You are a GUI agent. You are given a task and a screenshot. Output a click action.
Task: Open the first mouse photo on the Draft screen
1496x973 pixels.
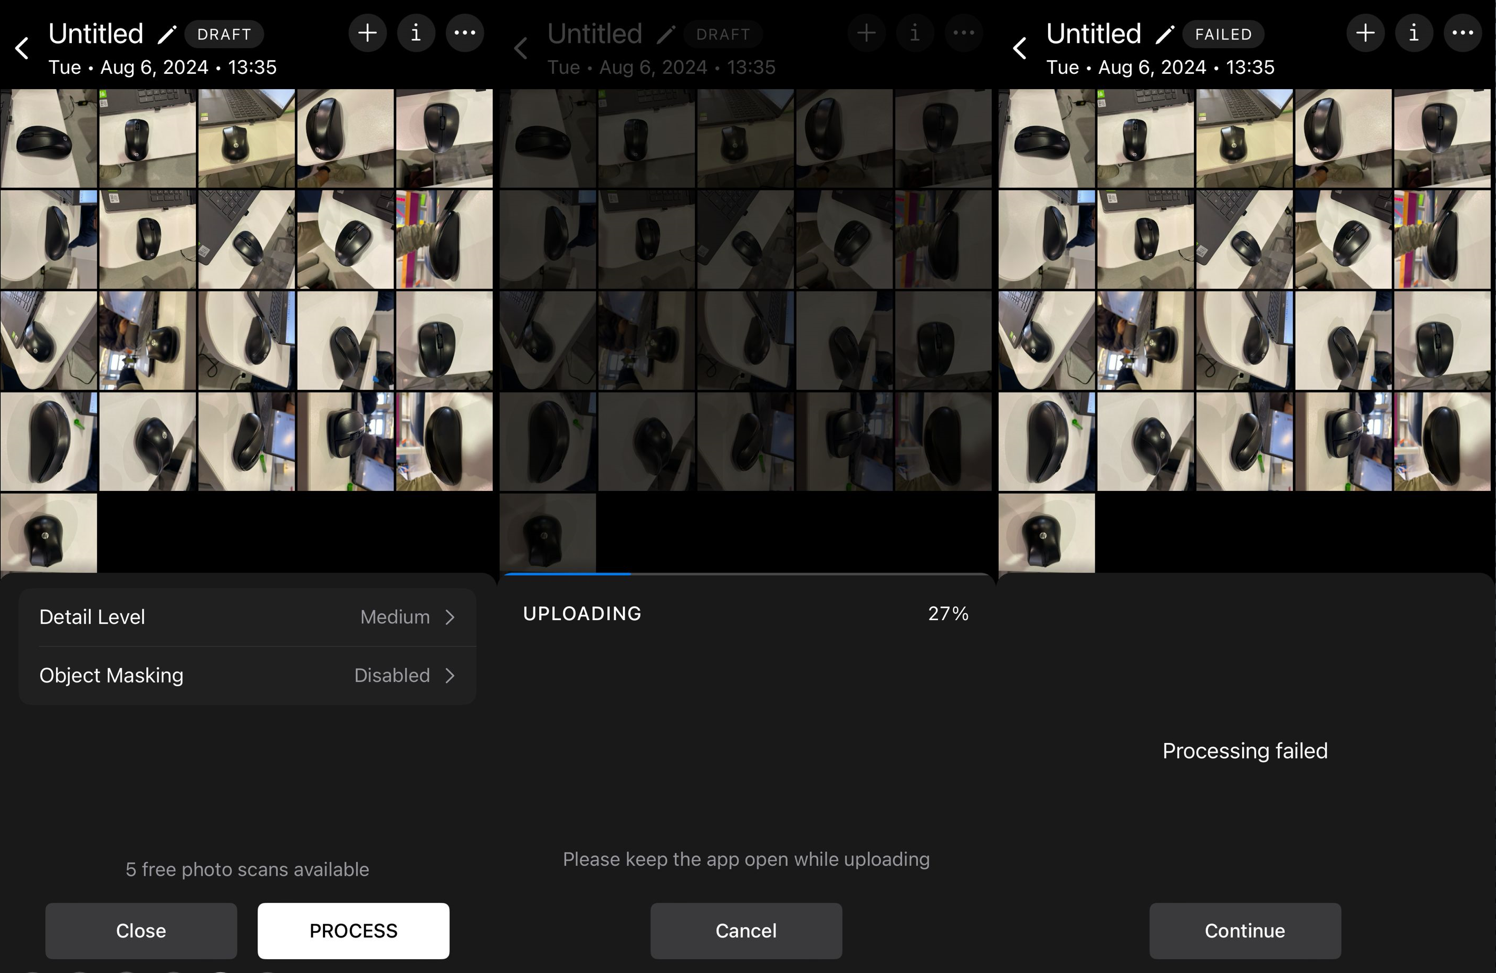click(49, 138)
